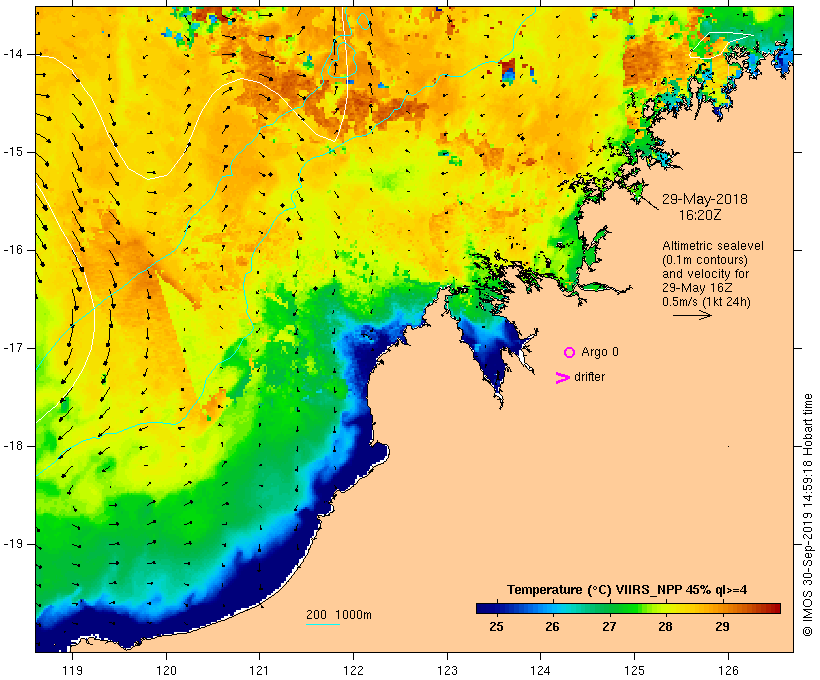Viewport: 820px width, 680px height.
Task: Click the temperature color bar
Action: click(628, 608)
